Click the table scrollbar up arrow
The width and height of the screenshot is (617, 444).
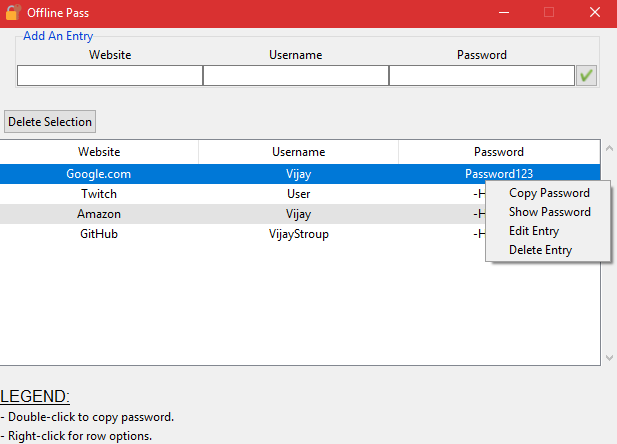coord(609,148)
